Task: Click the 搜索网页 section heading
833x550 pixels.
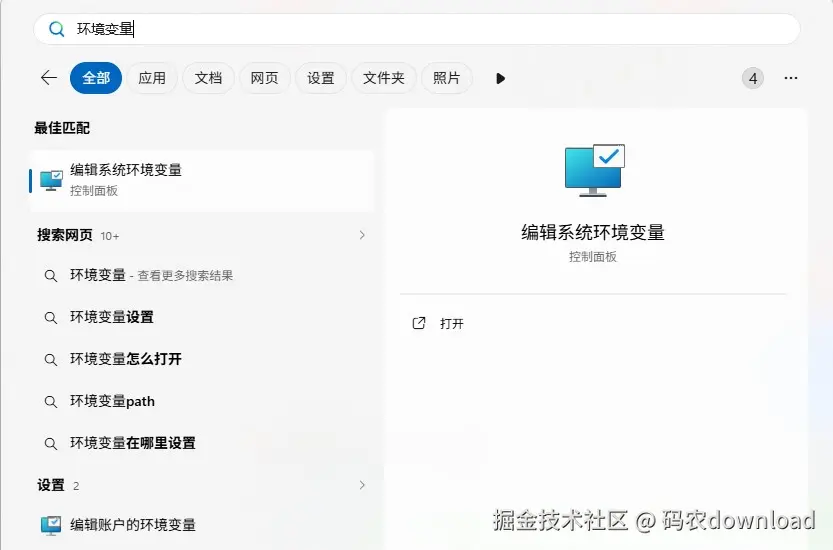Action: coord(65,235)
